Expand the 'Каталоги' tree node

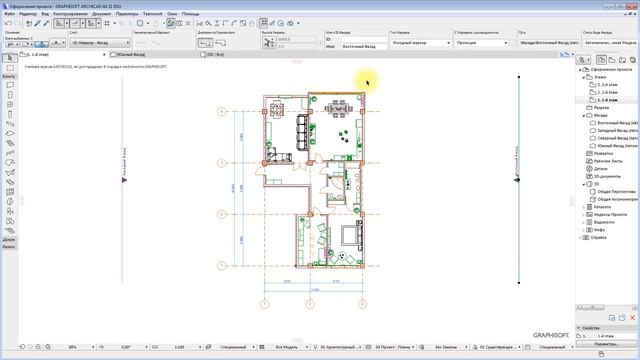(584, 207)
